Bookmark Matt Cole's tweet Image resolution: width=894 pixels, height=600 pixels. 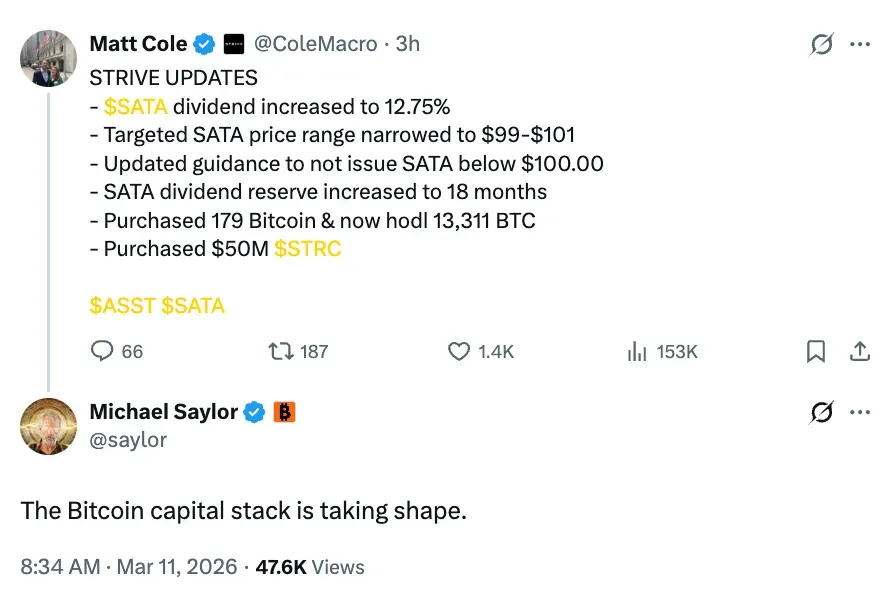pyautogui.click(x=816, y=351)
